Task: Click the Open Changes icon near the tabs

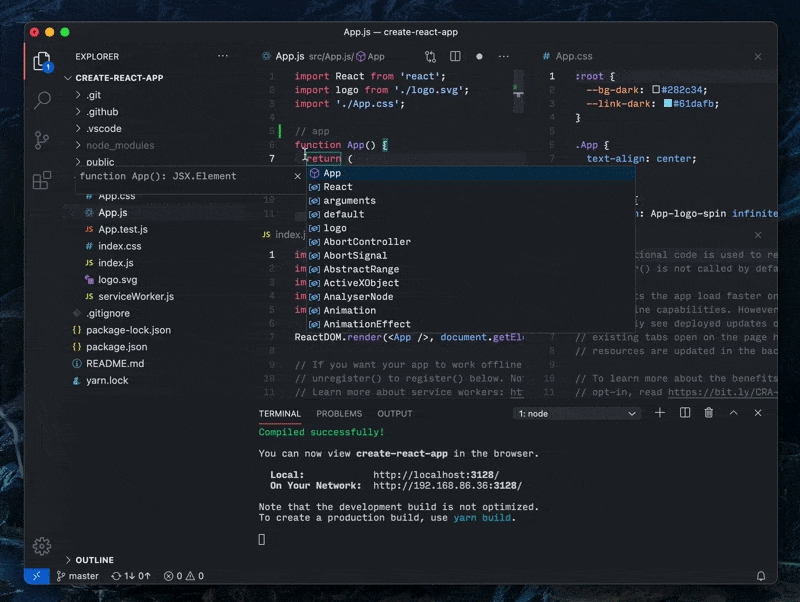Action: click(432, 57)
